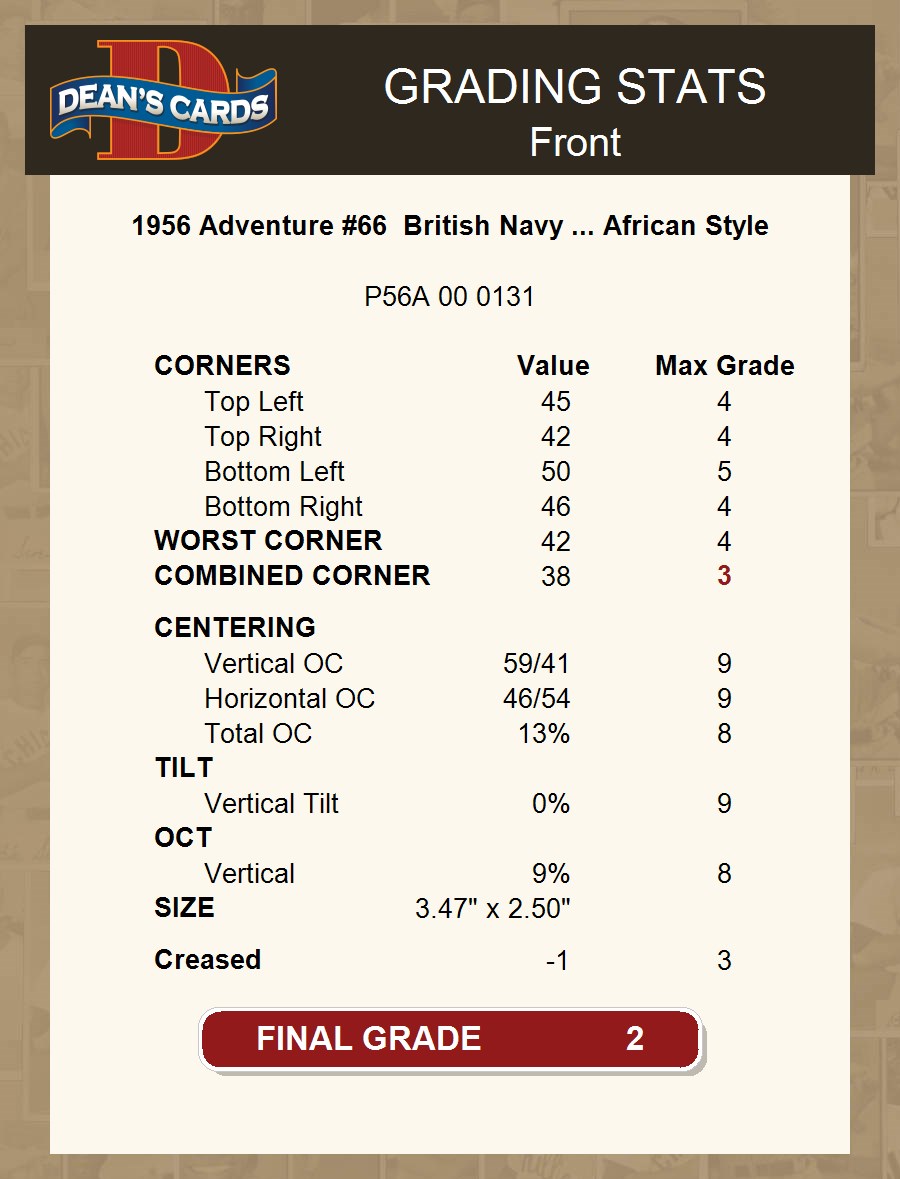Click the Bottom Left corner label
Viewport: 900px width, 1179px height.
click(x=274, y=472)
